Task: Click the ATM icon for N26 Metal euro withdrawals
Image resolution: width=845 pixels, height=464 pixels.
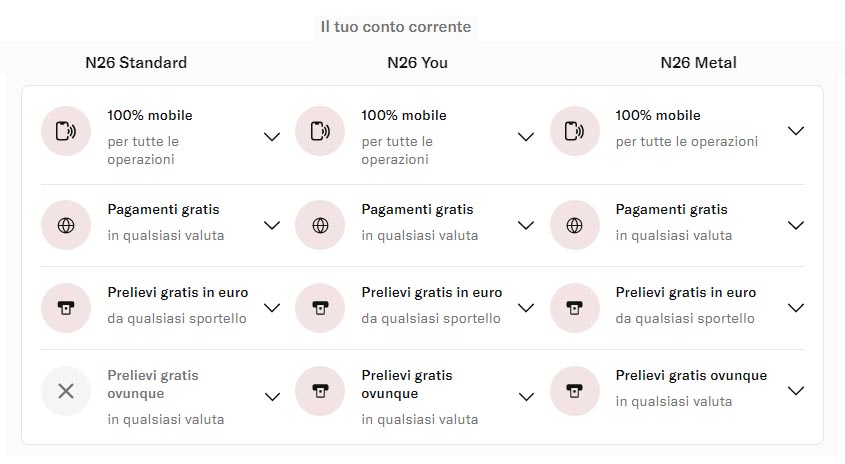Action: coord(574,308)
